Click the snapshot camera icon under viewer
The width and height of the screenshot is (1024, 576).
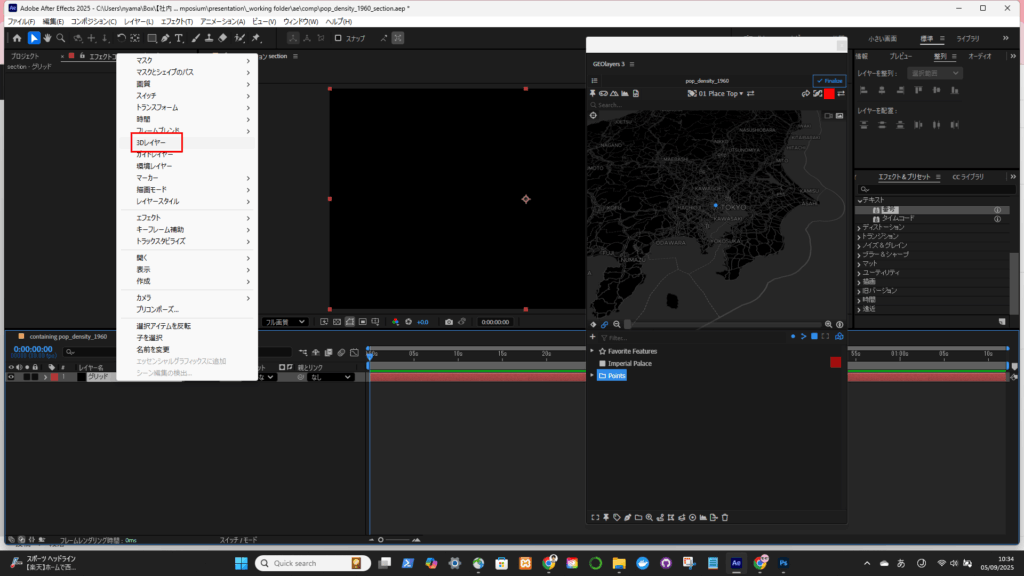click(x=449, y=322)
